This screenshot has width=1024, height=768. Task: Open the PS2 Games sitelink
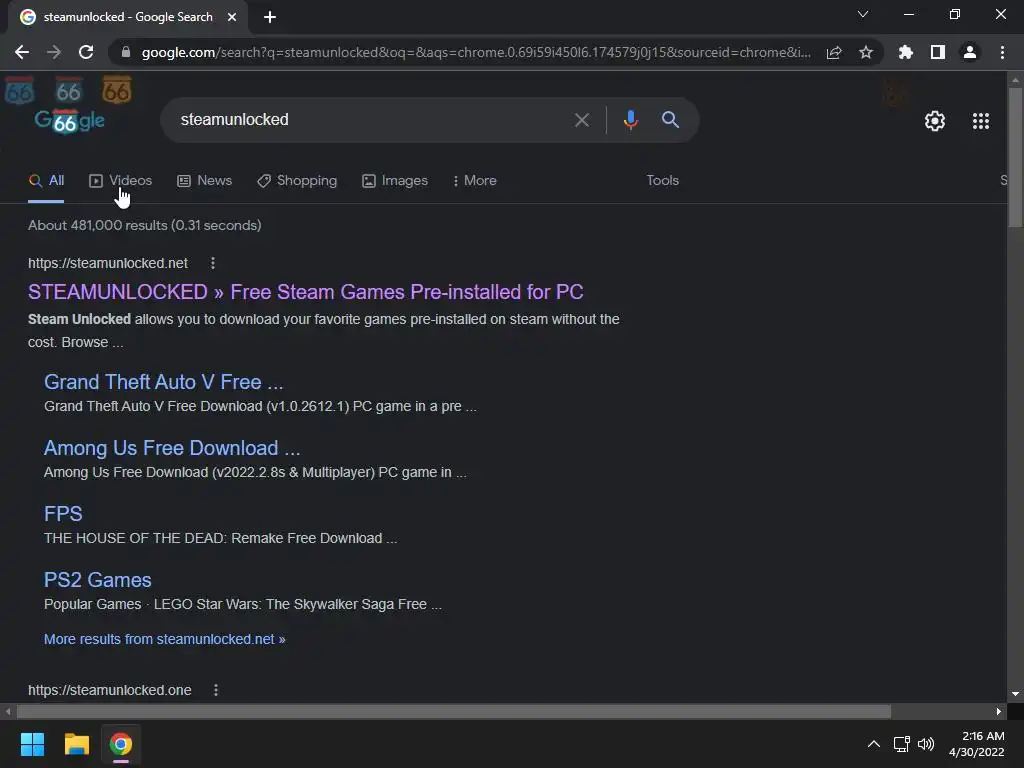coord(97,580)
